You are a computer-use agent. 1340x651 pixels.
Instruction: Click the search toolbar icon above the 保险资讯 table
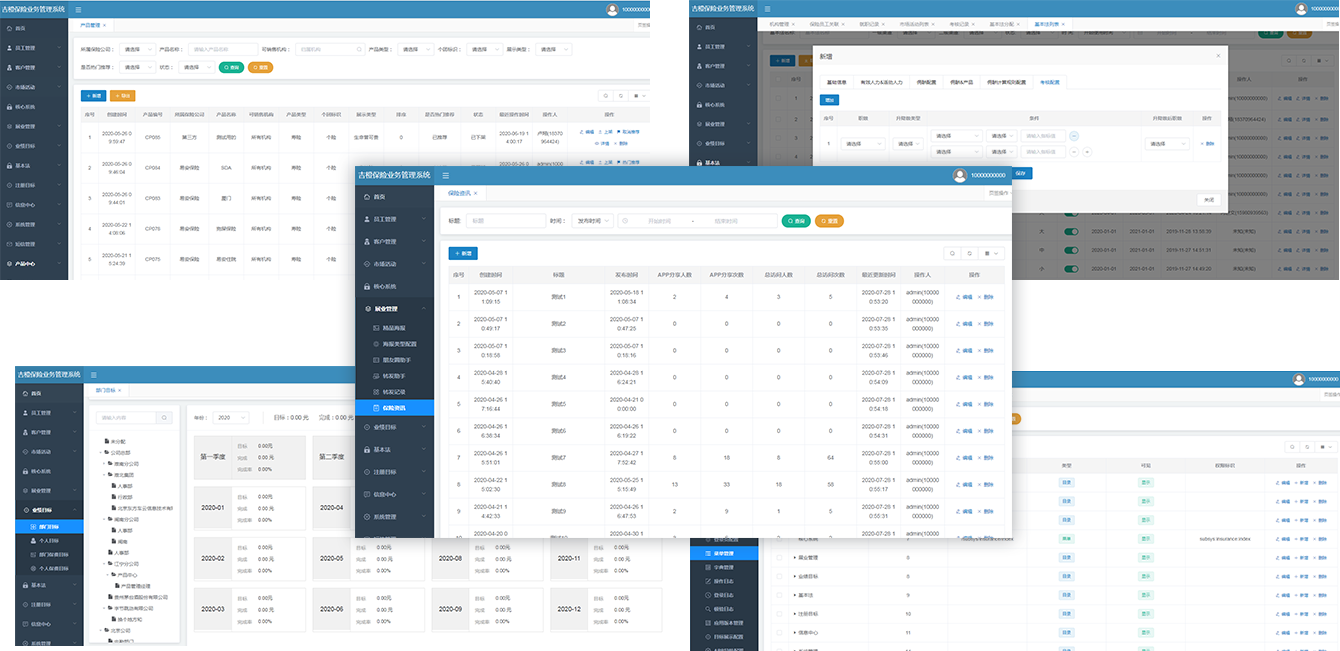click(x=953, y=253)
